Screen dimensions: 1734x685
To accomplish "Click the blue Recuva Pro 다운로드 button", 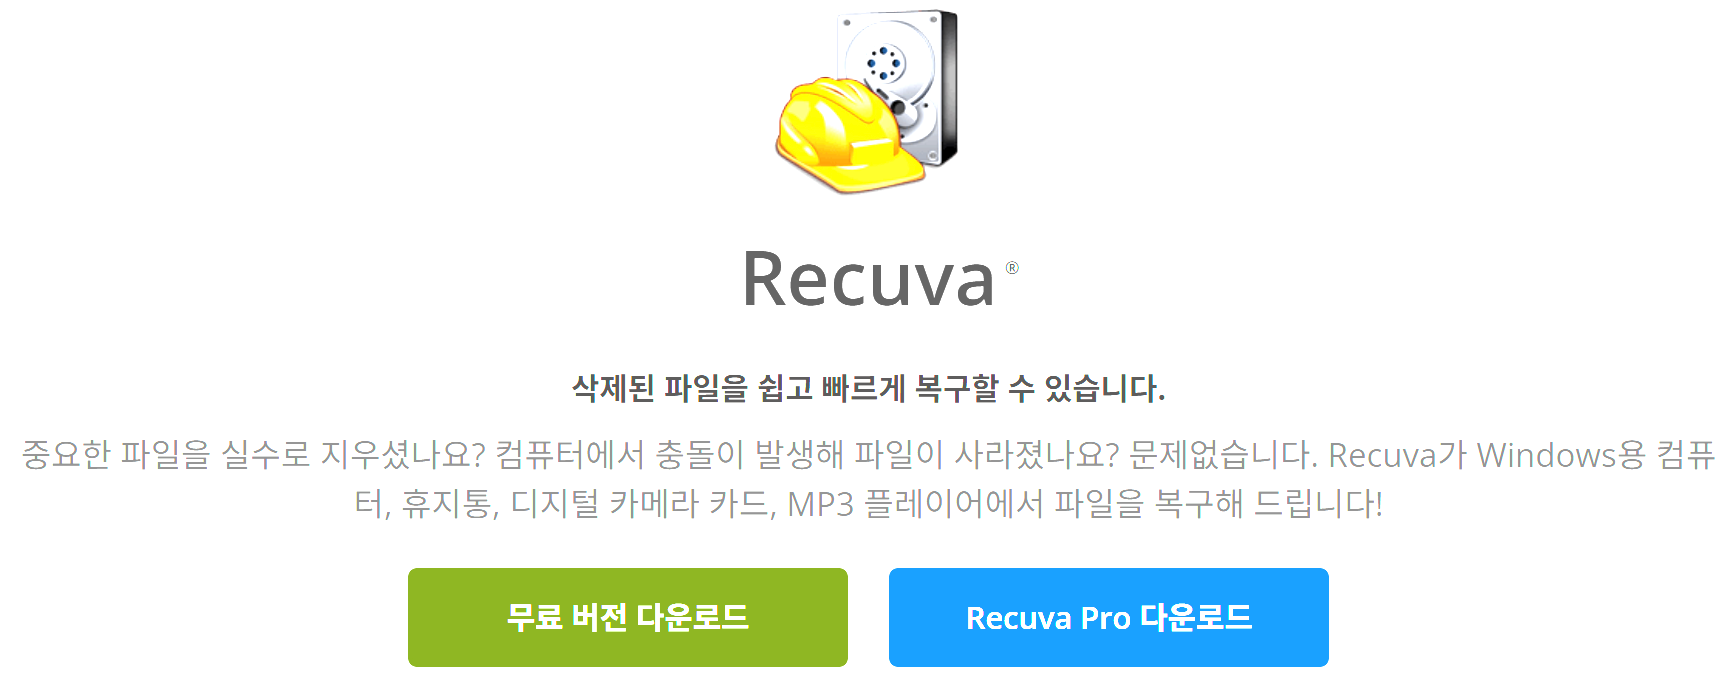I will click(x=1109, y=617).
